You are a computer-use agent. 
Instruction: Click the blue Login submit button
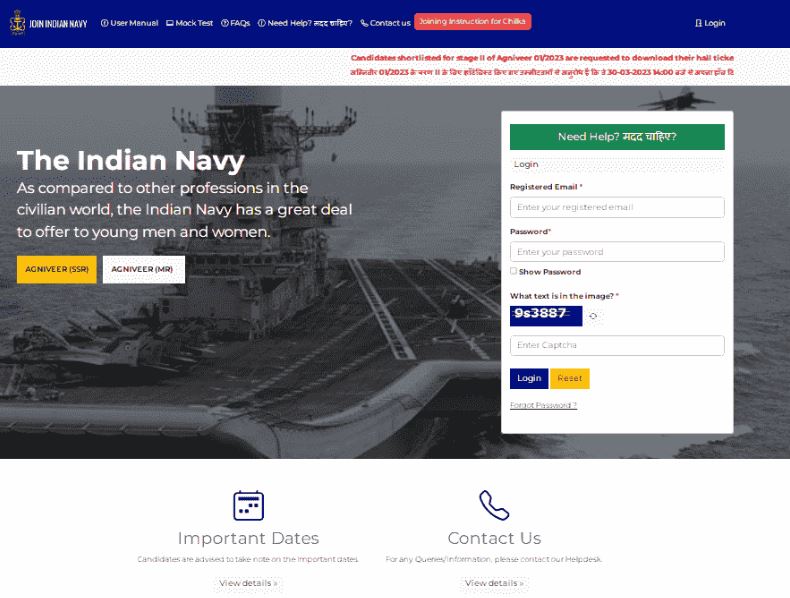pos(529,378)
